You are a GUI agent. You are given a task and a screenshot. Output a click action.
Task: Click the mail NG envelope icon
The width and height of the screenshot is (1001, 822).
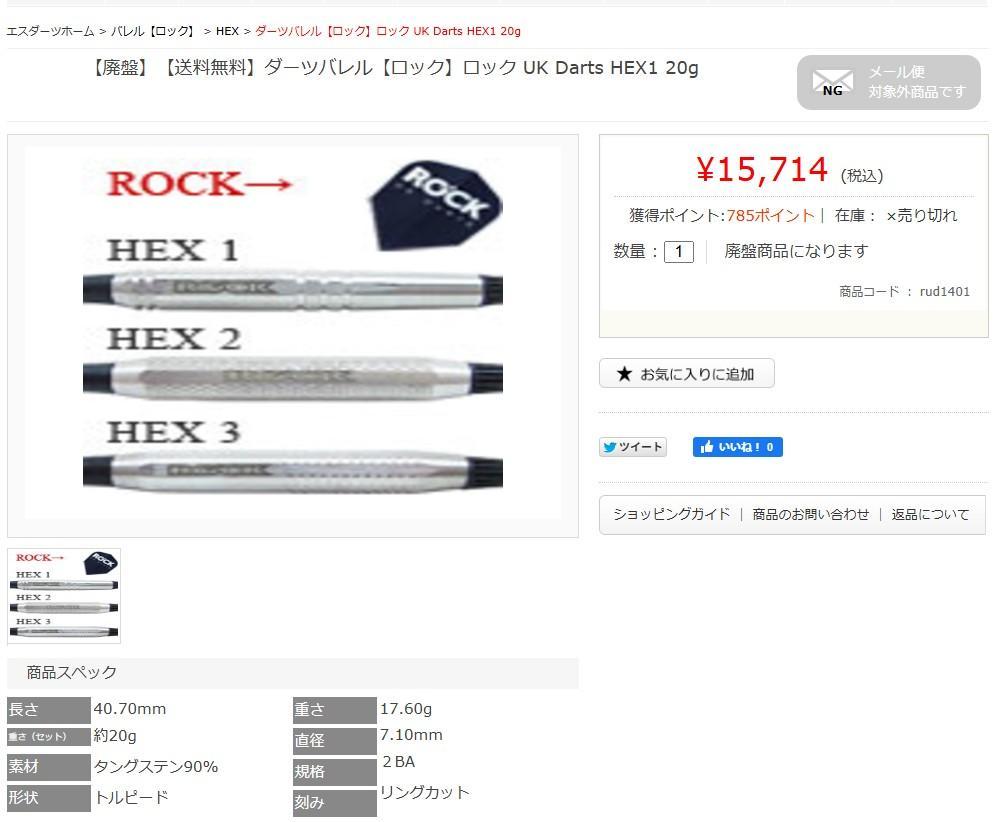coord(832,83)
